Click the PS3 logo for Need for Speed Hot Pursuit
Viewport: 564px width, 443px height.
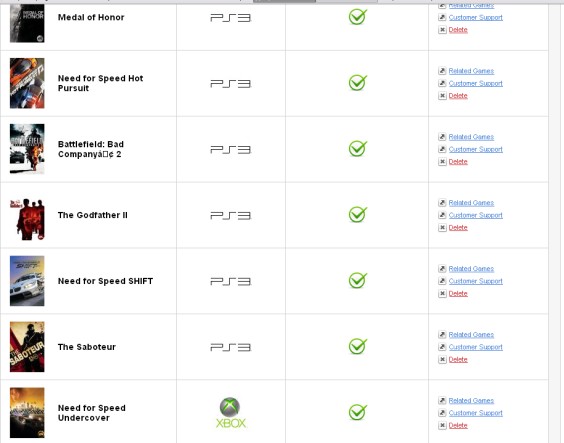click(x=231, y=84)
